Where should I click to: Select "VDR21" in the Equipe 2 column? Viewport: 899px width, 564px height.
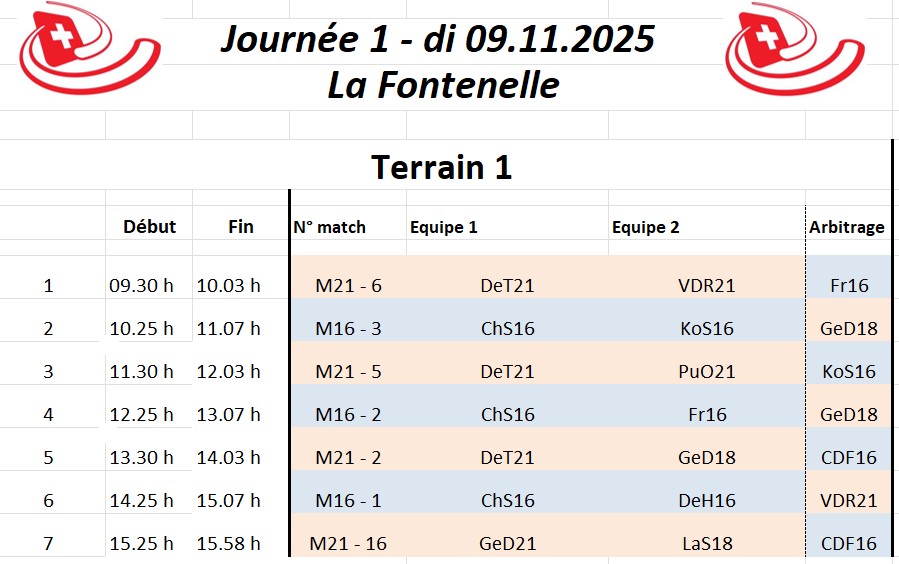tap(706, 285)
